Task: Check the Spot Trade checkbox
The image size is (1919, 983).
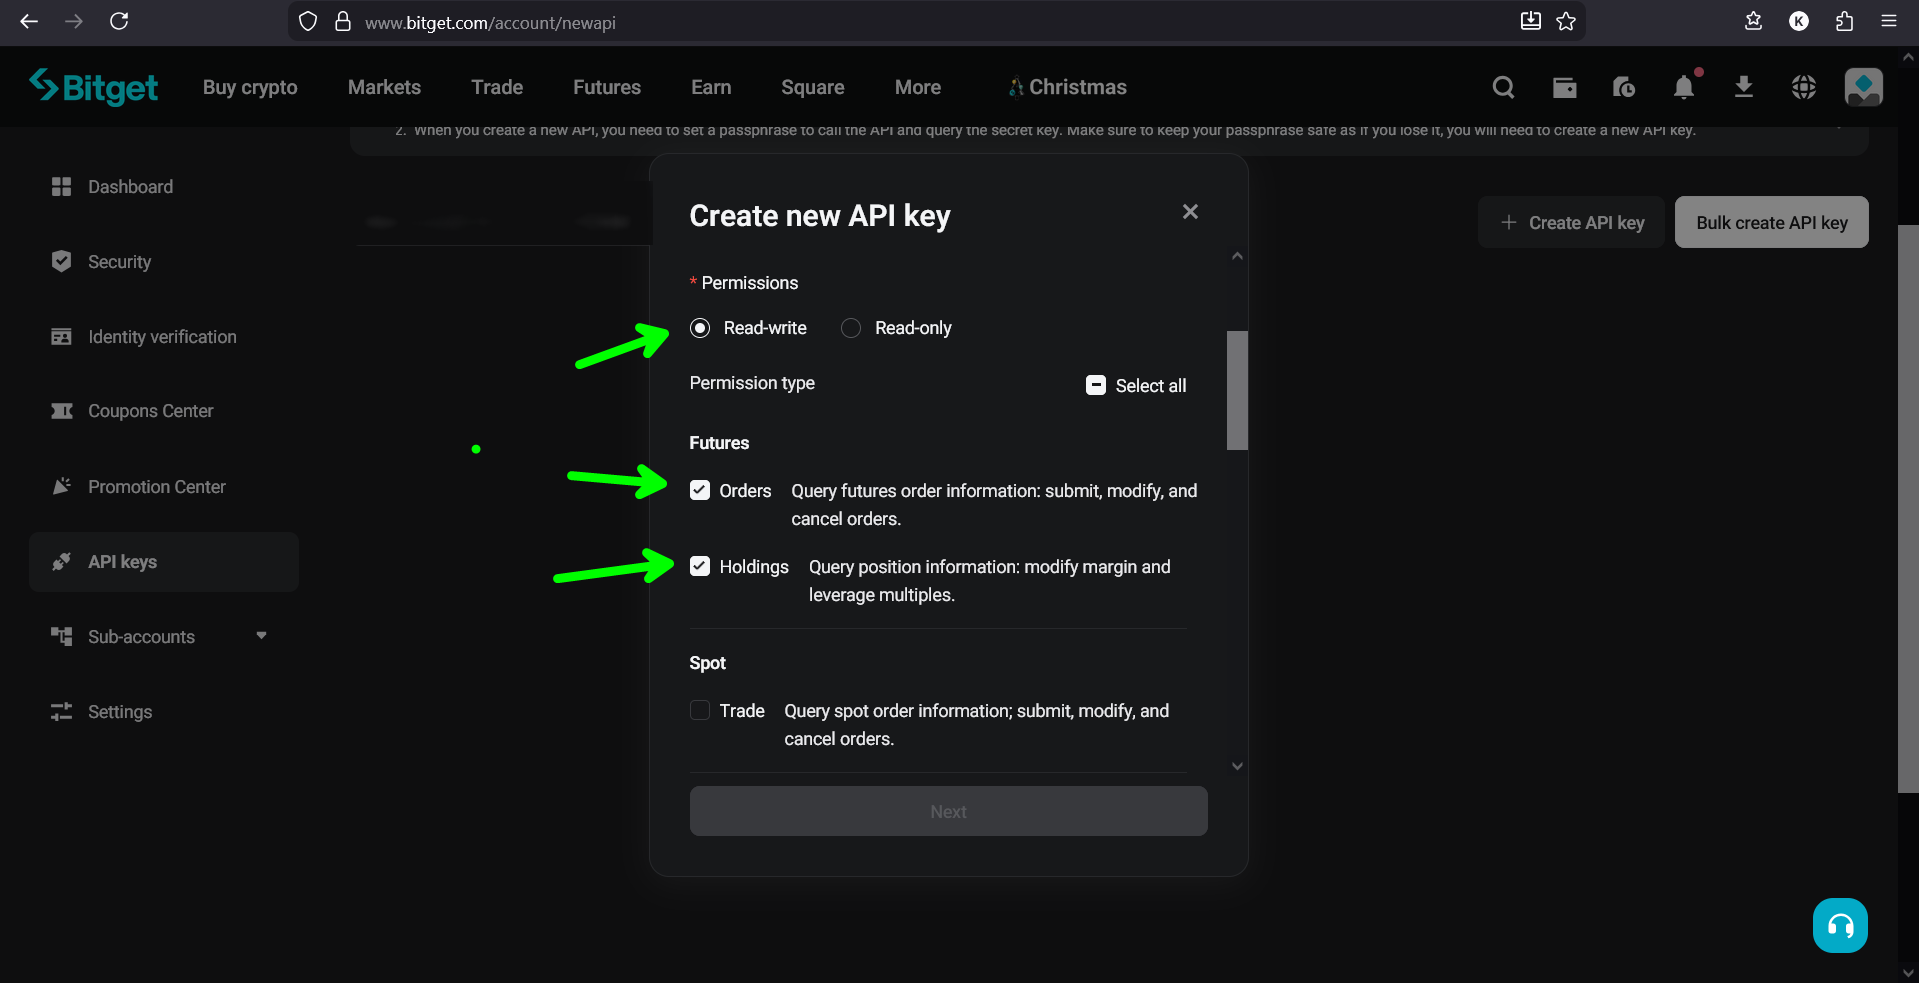Action: click(700, 710)
